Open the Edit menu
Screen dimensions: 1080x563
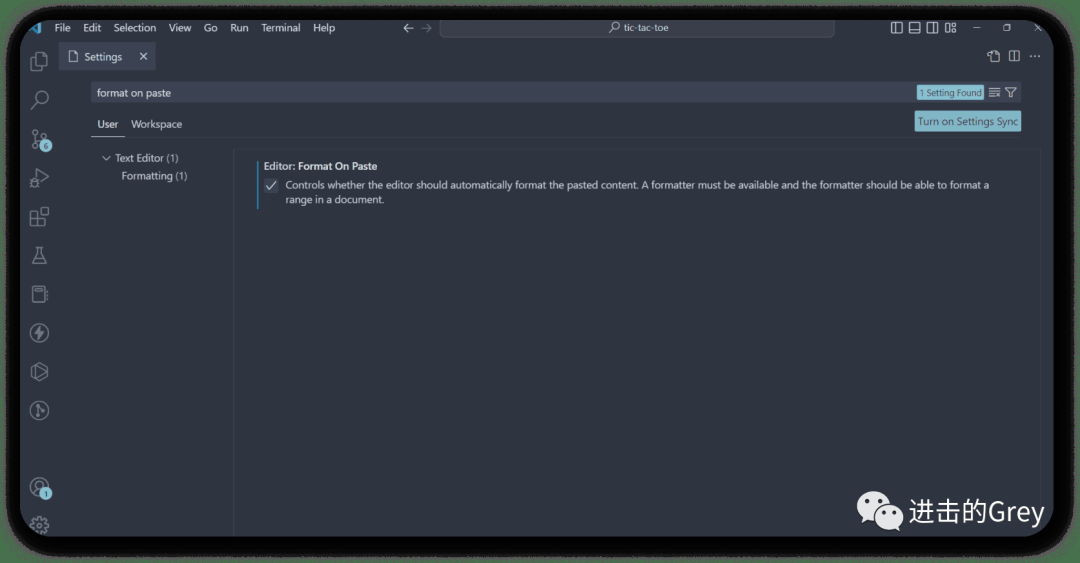click(x=92, y=28)
